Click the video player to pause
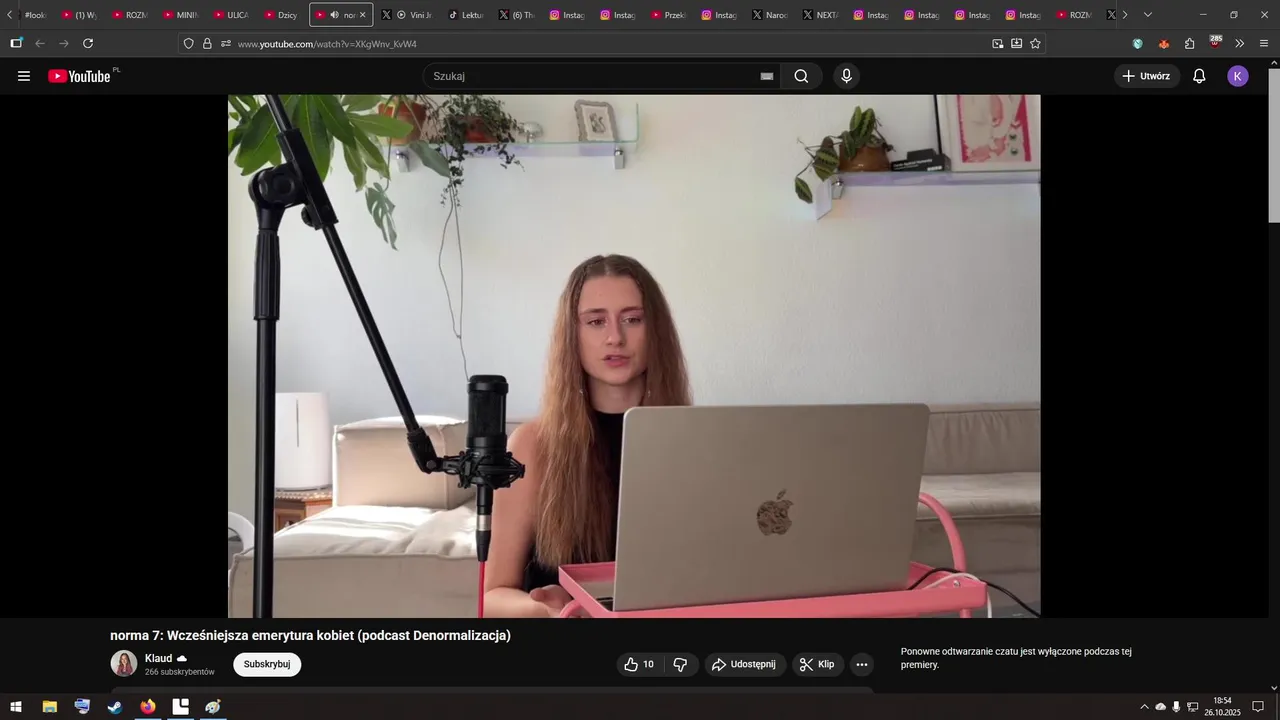Image resolution: width=1280 pixels, height=720 pixels. [x=634, y=356]
